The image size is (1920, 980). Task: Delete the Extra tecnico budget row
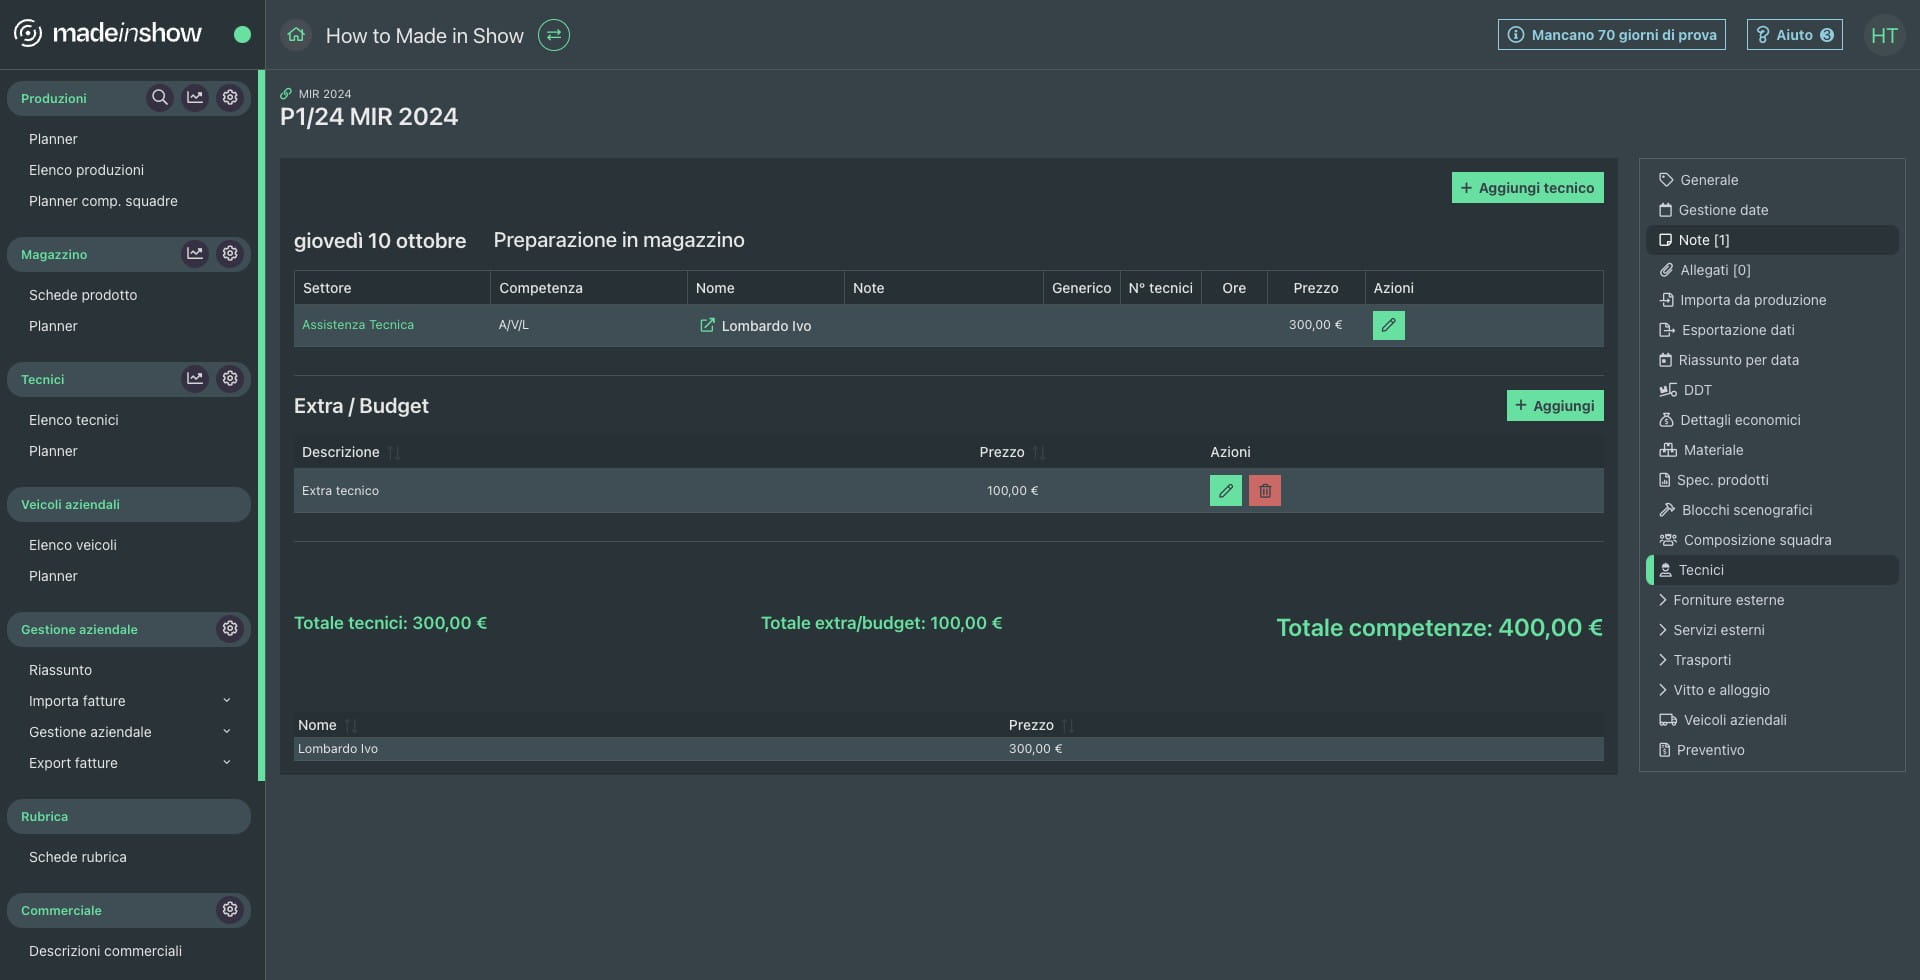point(1265,491)
